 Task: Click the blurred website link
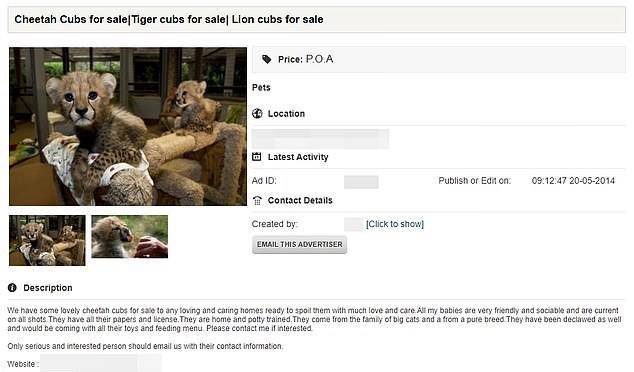[101, 364]
